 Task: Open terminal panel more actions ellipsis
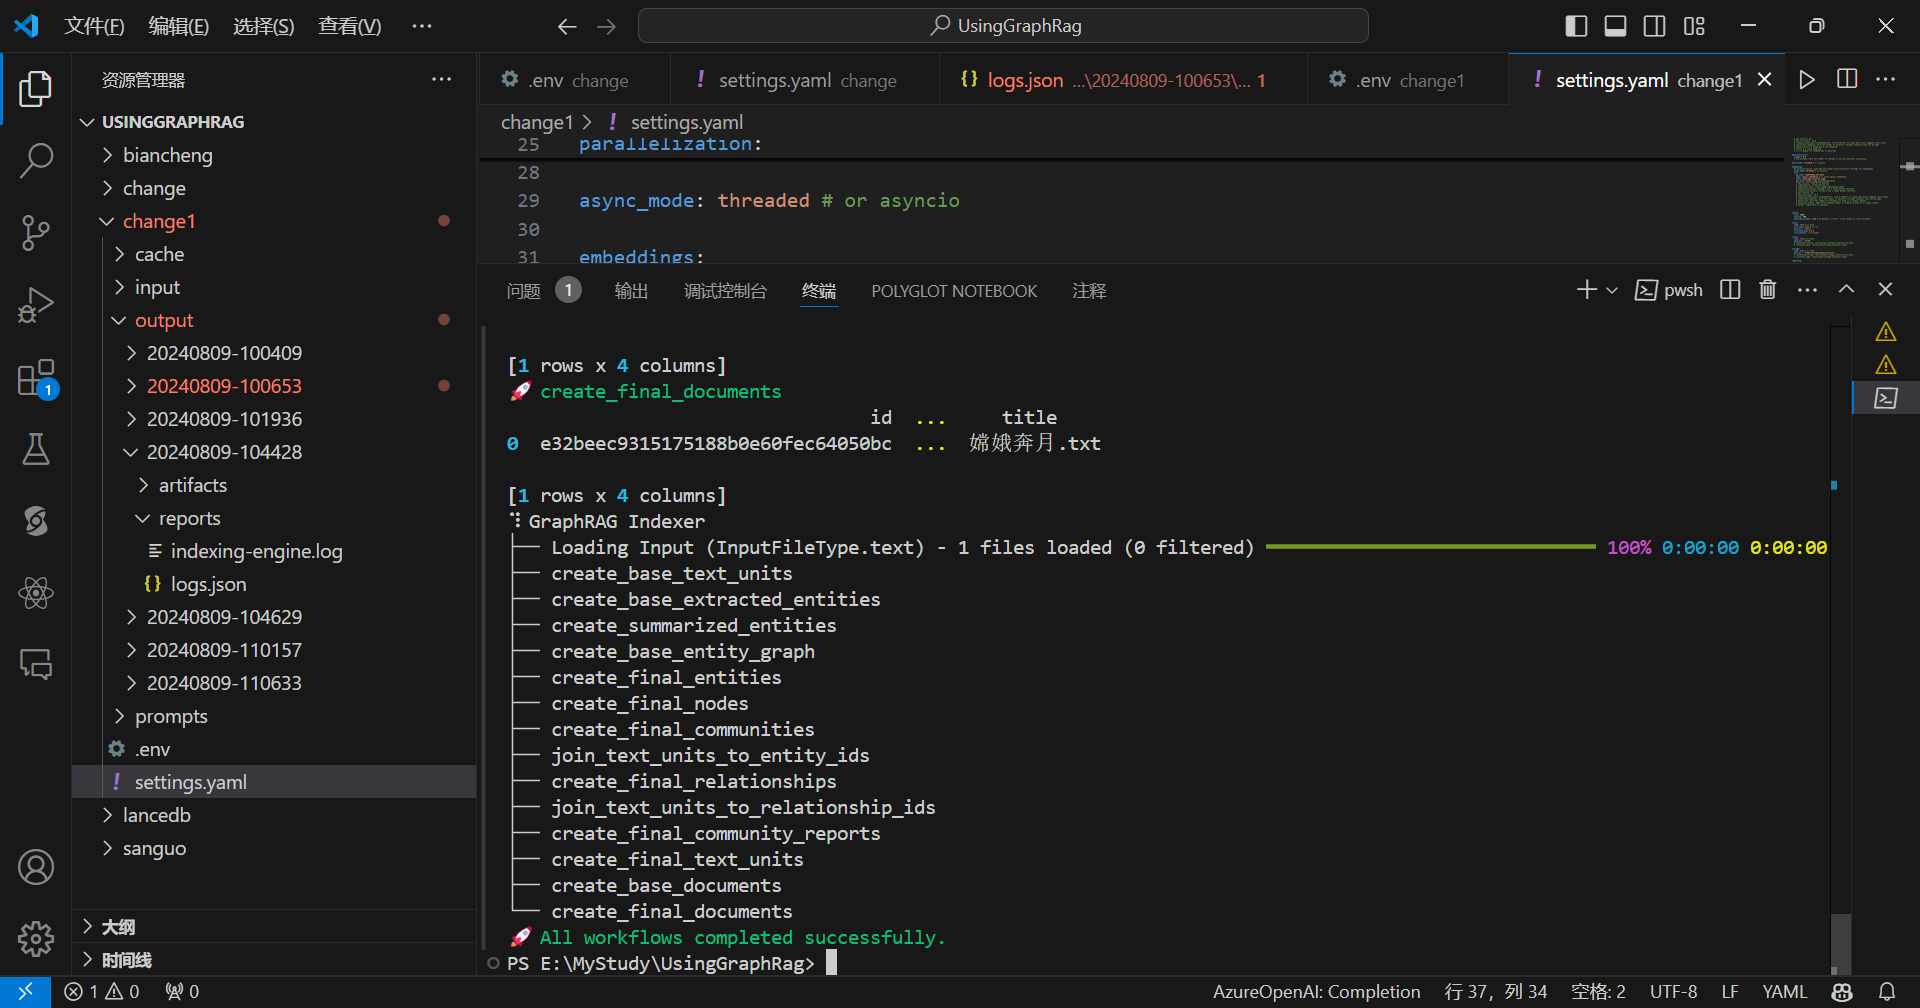click(x=1807, y=290)
